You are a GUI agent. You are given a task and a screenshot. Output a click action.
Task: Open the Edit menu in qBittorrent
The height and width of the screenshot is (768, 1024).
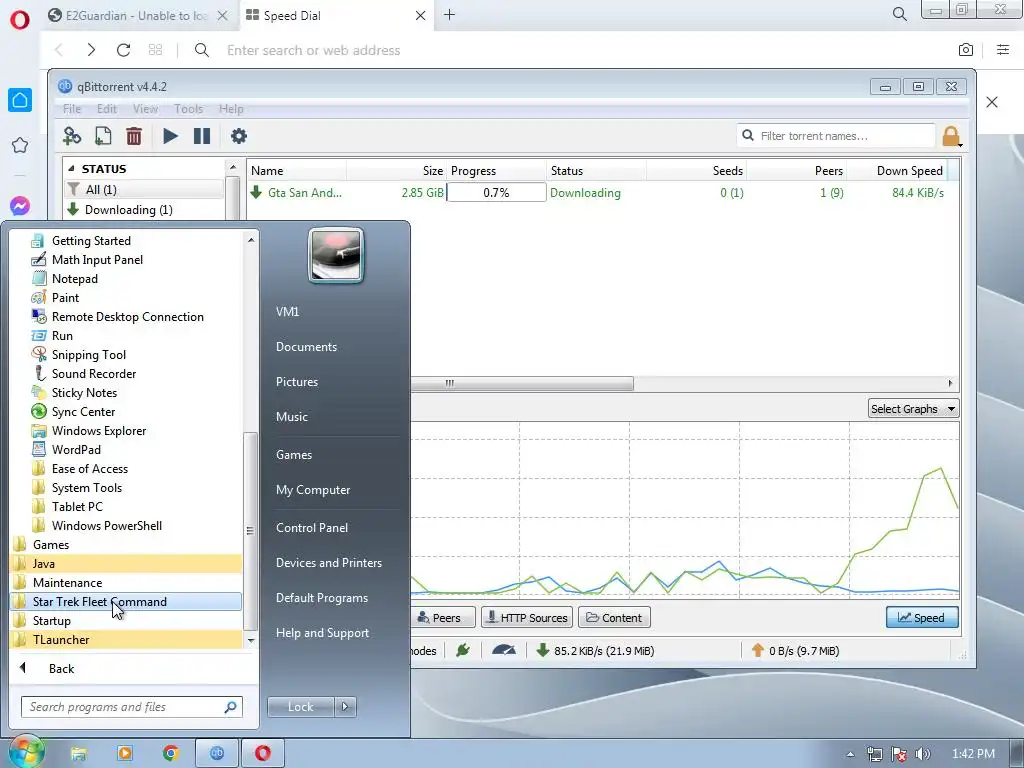pyautogui.click(x=106, y=108)
